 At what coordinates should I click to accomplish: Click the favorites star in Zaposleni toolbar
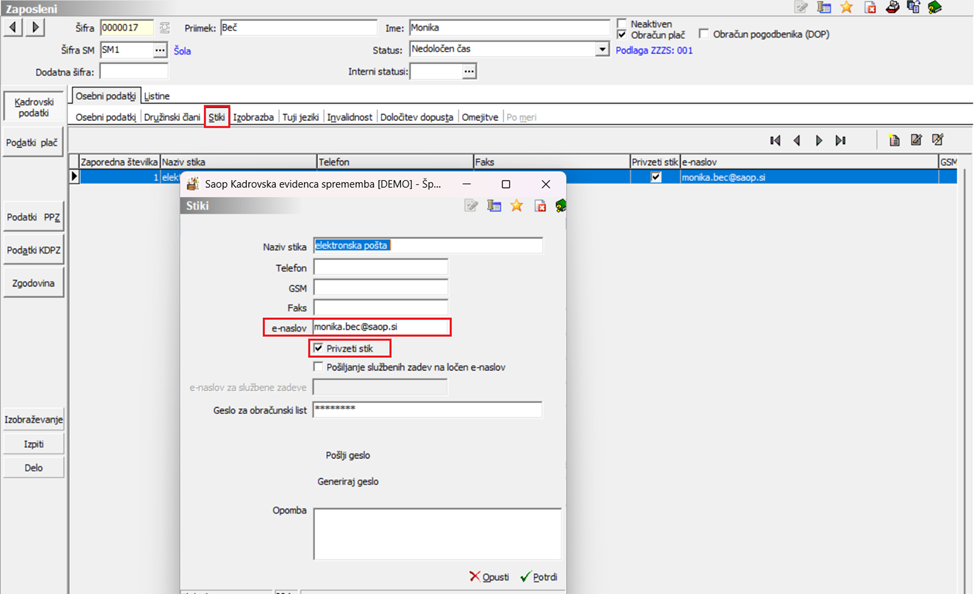[x=847, y=7]
